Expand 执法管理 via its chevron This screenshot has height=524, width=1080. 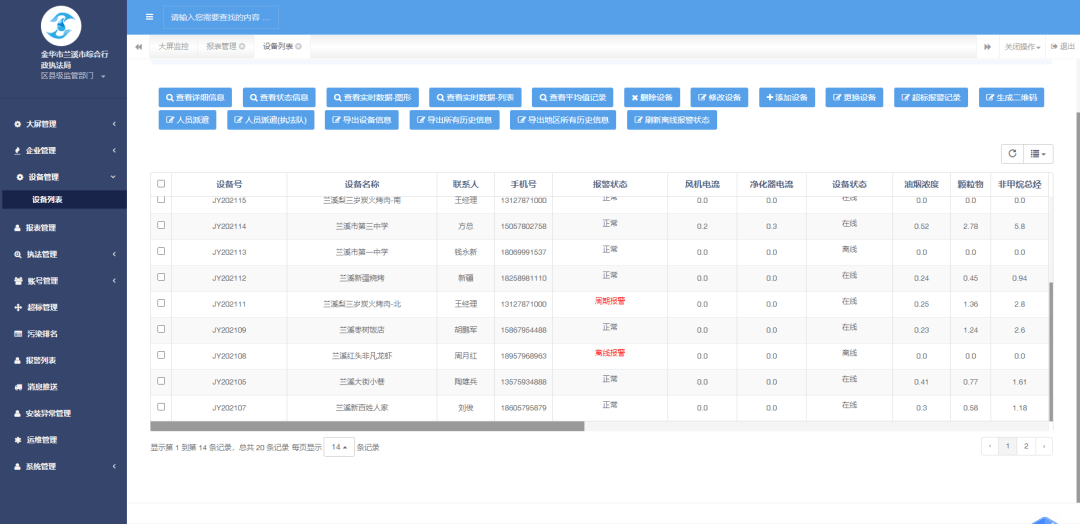[114, 255]
